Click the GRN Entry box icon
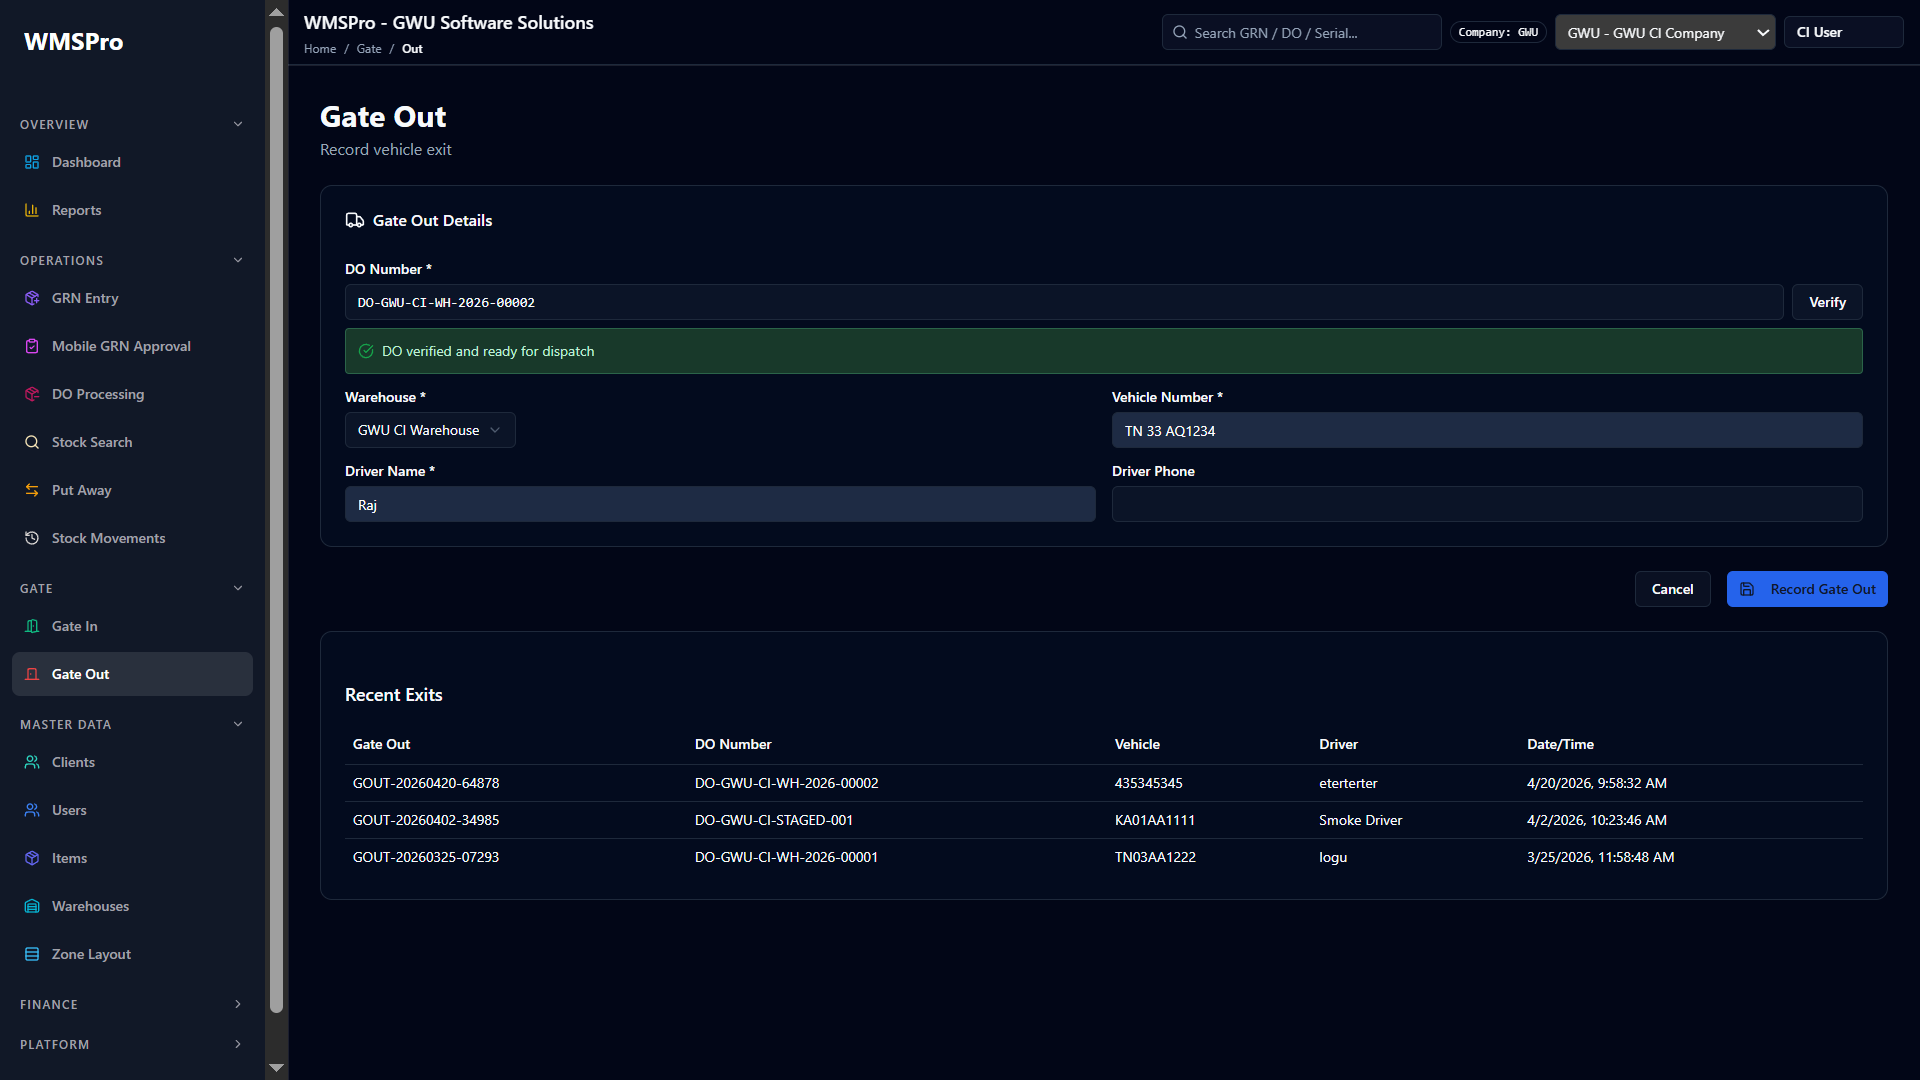This screenshot has width=1920, height=1080. tap(32, 298)
